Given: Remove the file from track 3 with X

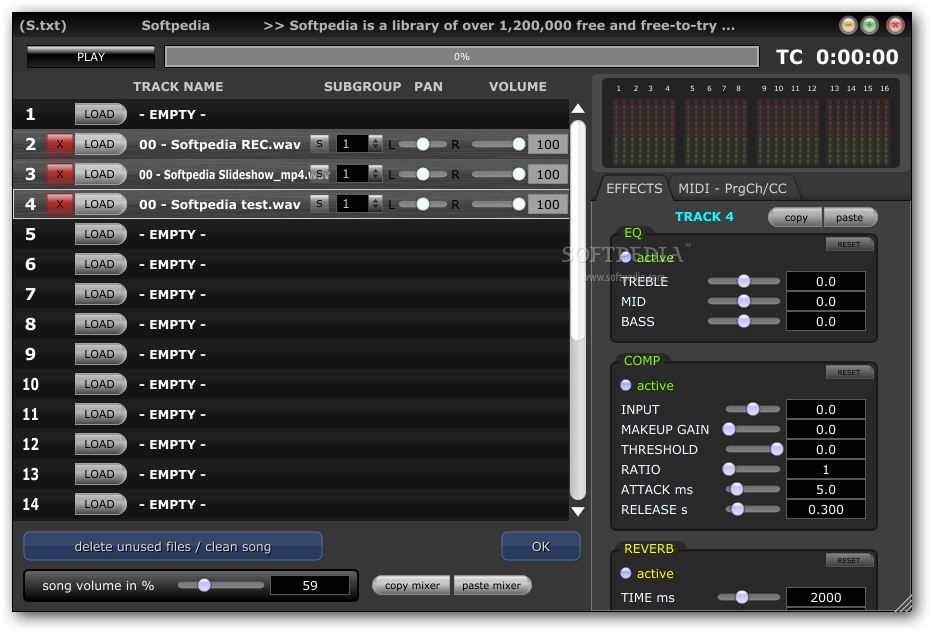Looking at the screenshot, I should 59,174.
